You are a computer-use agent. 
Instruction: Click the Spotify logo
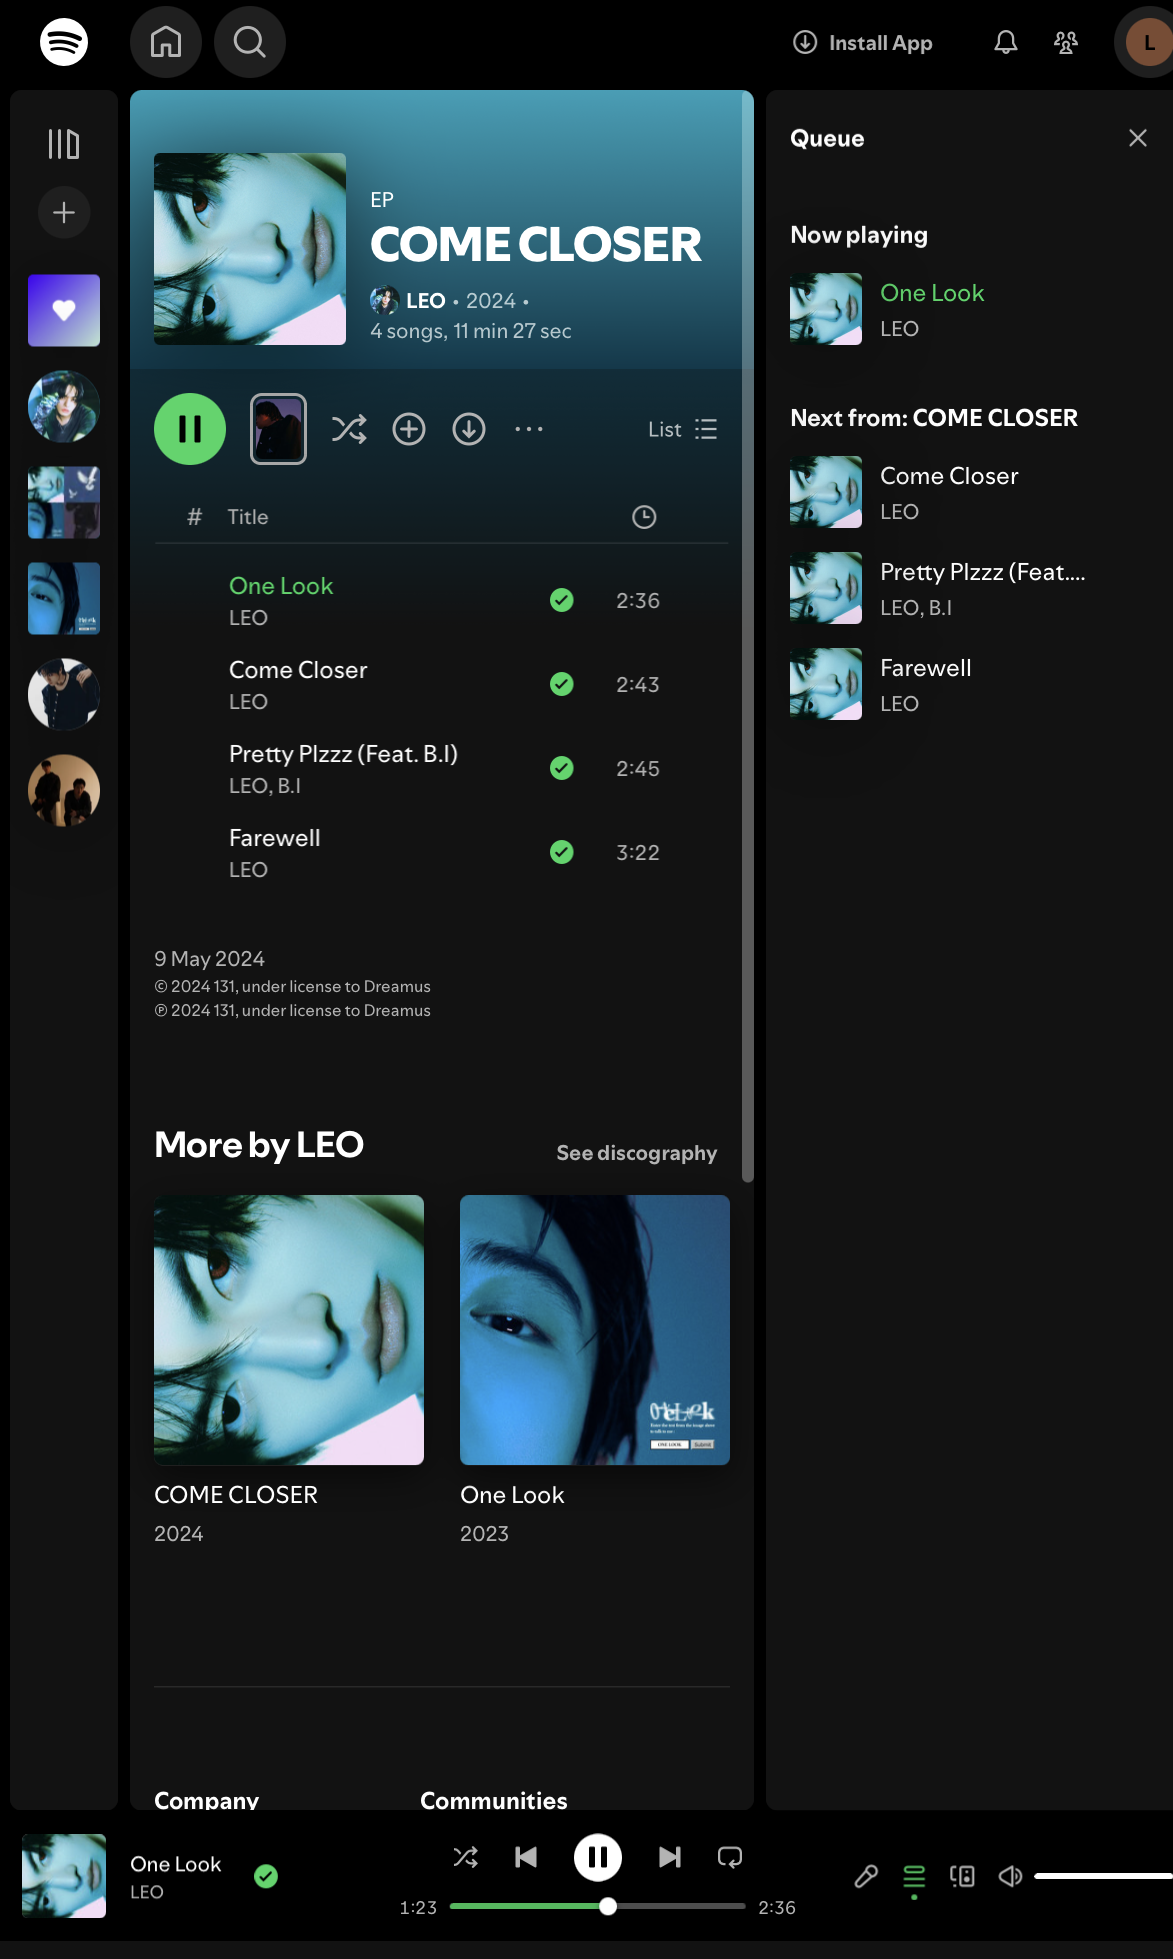pyautogui.click(x=64, y=42)
